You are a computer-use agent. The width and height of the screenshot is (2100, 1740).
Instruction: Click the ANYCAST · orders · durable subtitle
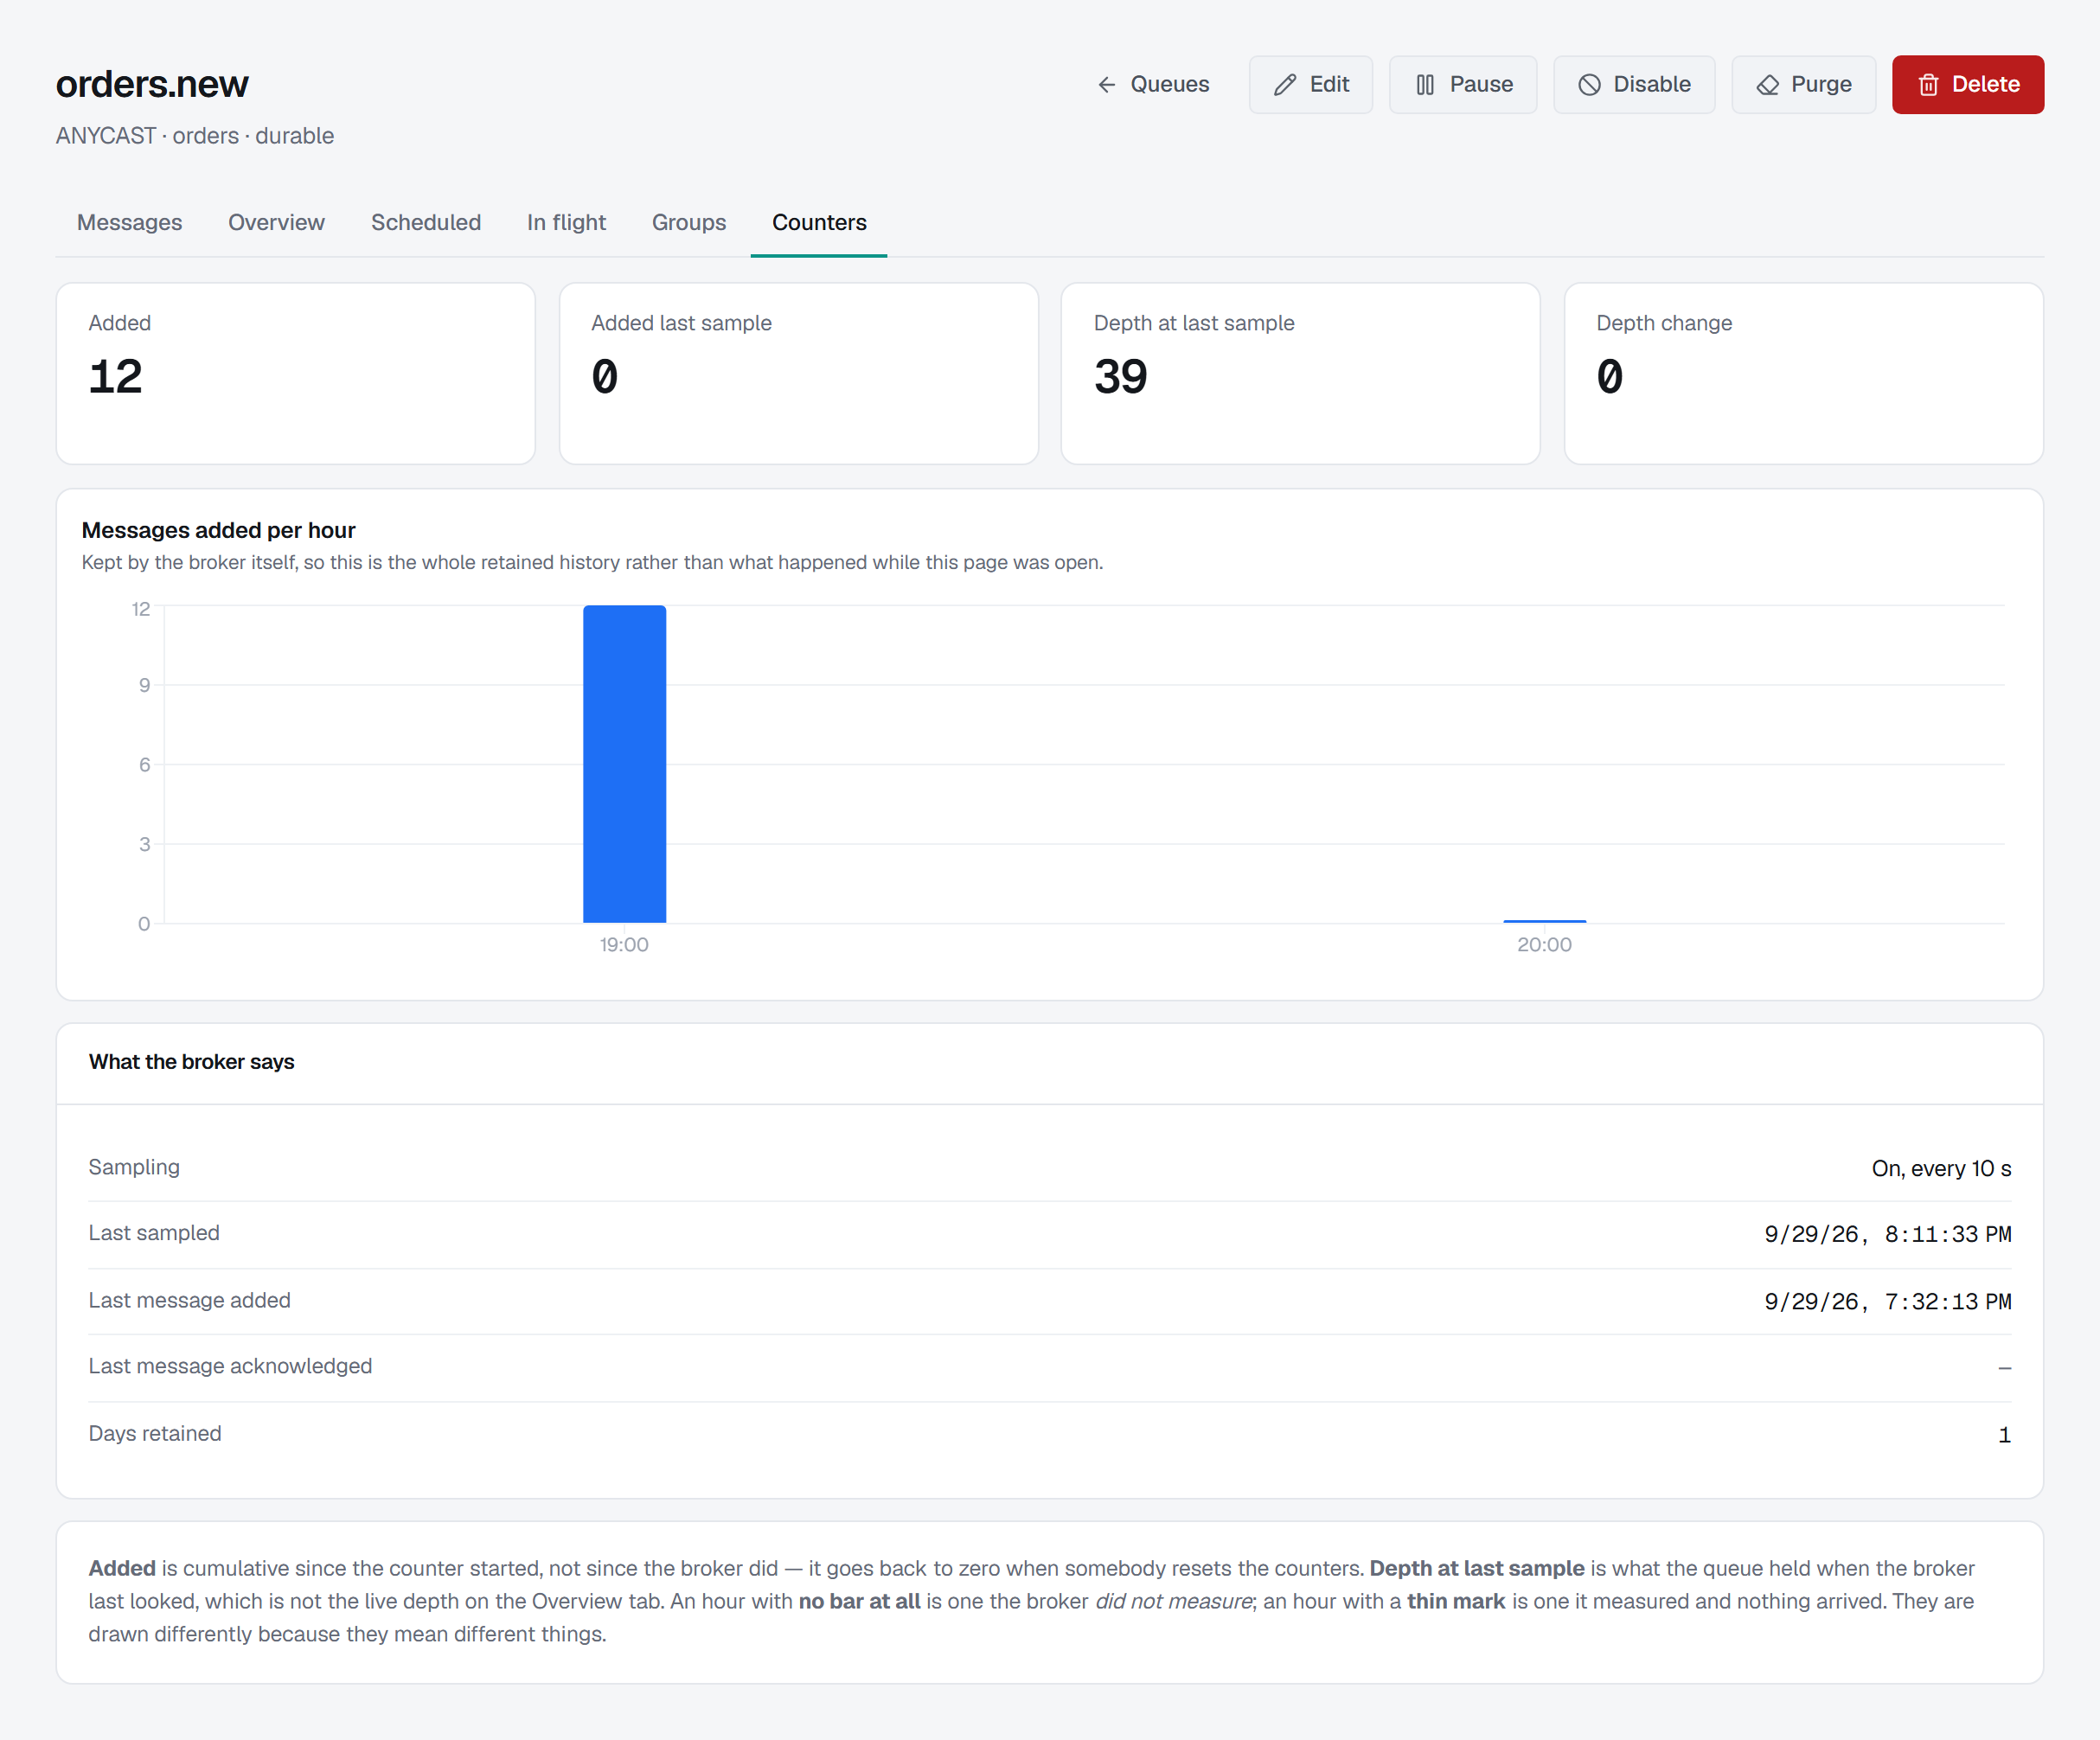(x=195, y=136)
